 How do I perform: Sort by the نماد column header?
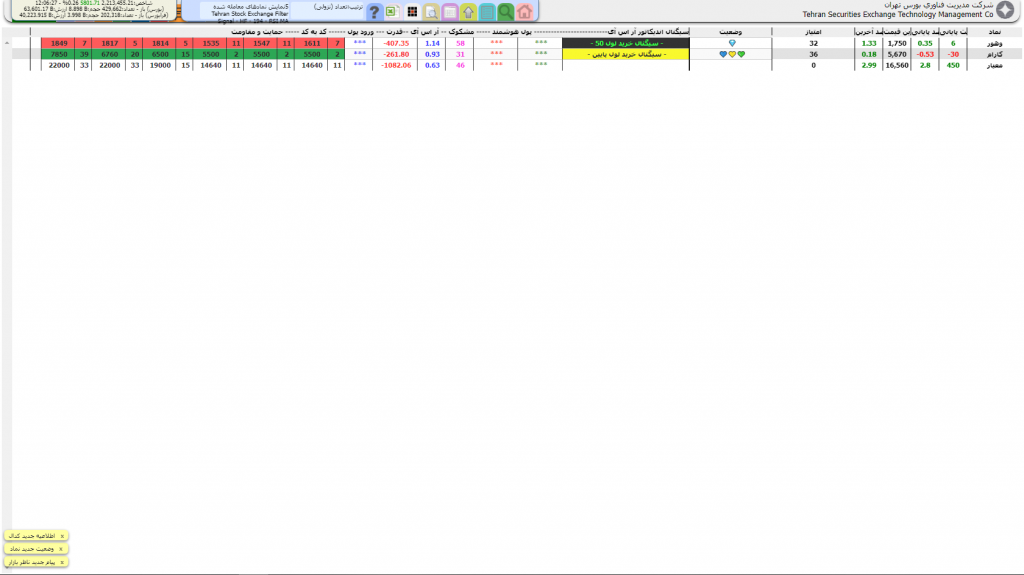[x=994, y=31]
